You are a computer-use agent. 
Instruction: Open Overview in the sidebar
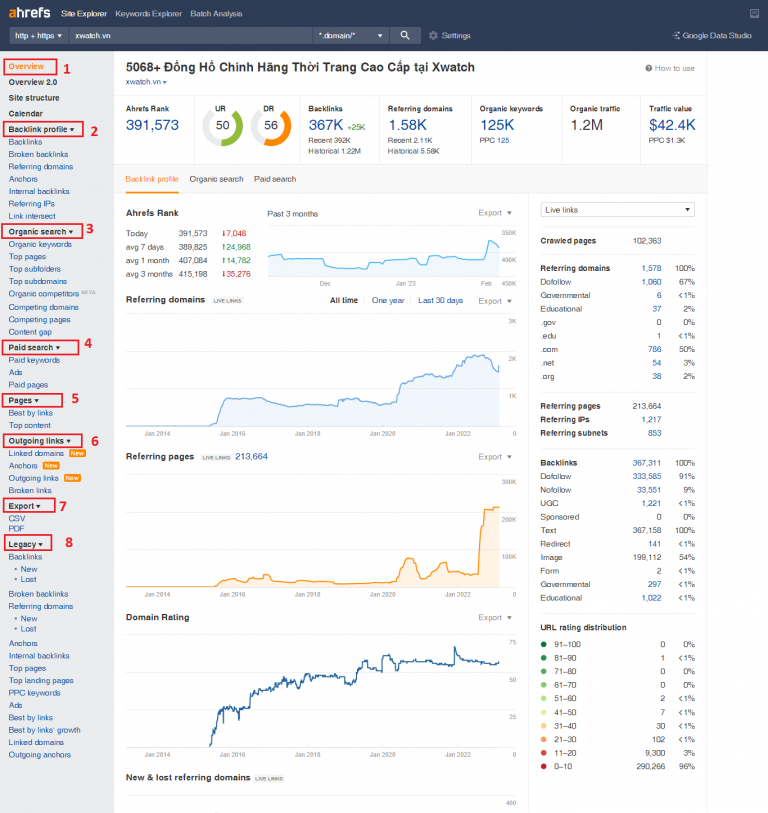26,66
